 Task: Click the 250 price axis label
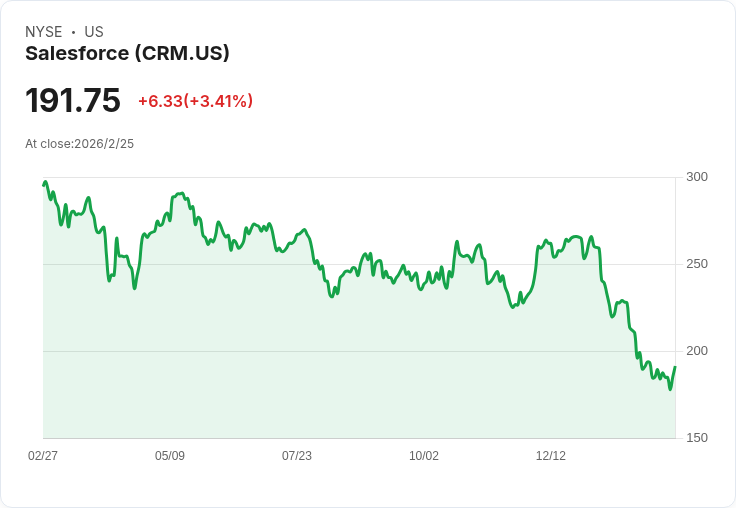[x=697, y=264]
